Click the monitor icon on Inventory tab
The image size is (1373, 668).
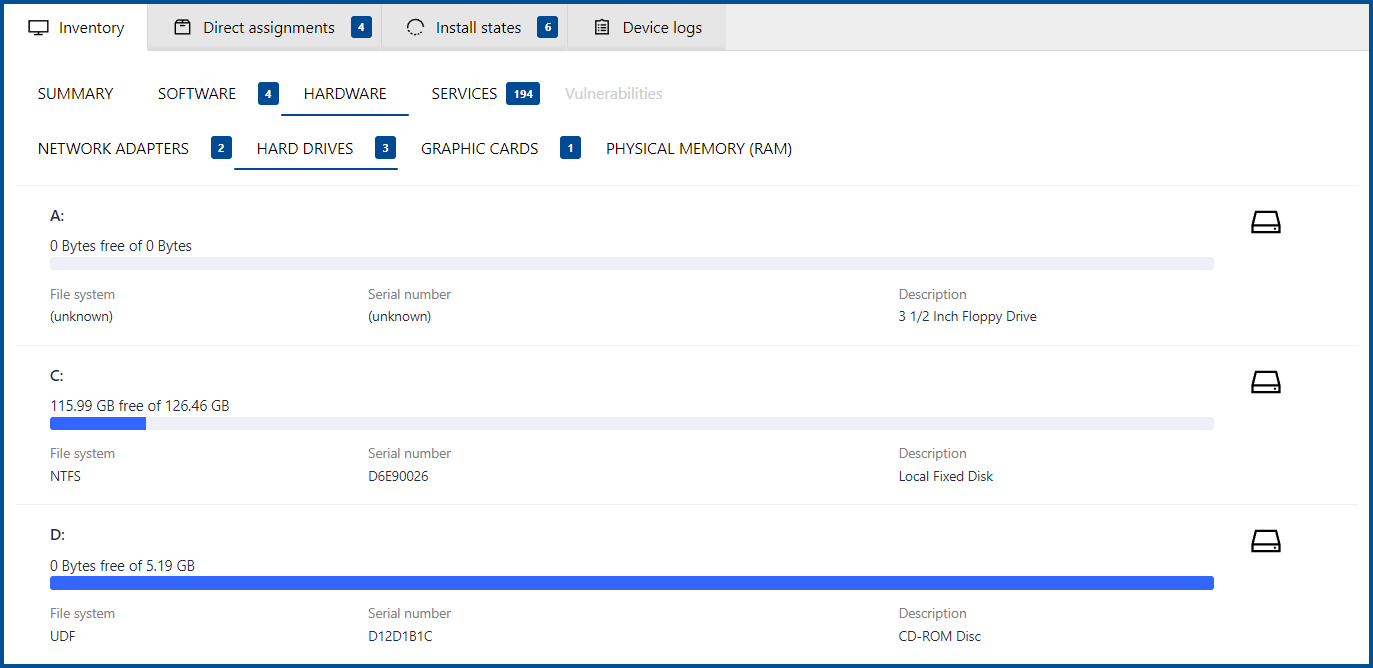coord(39,28)
